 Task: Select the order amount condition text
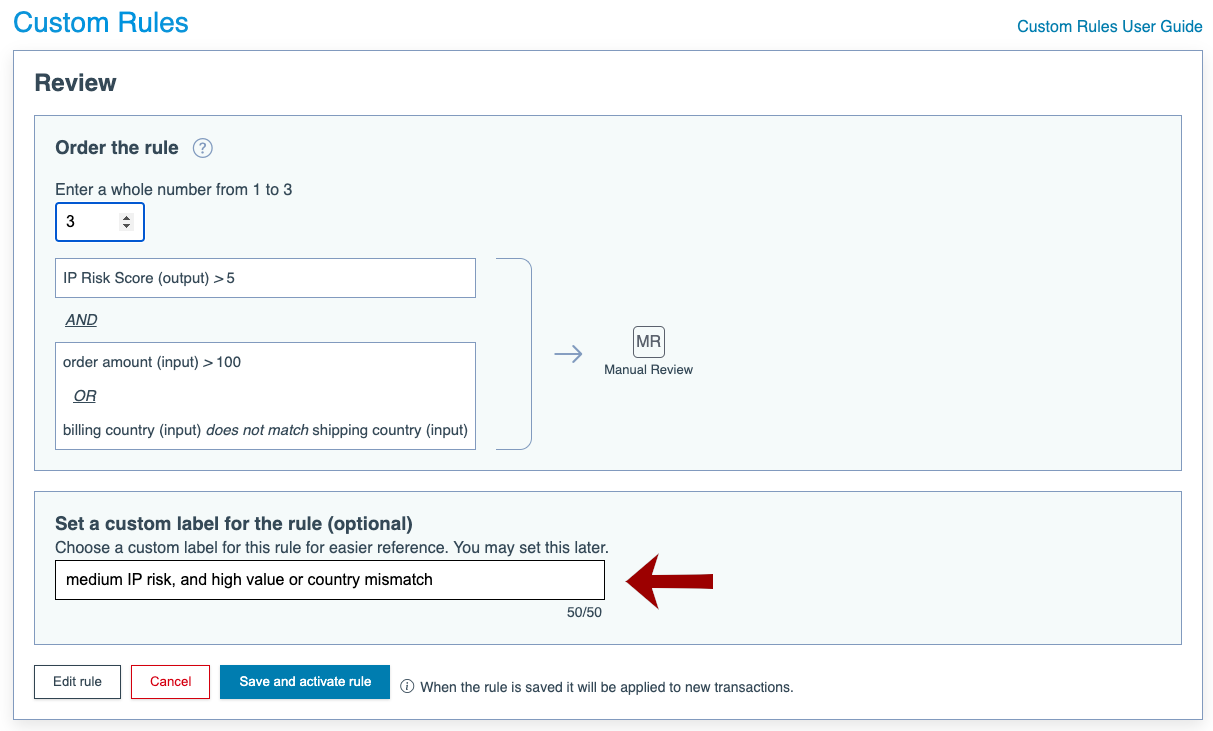click(152, 362)
